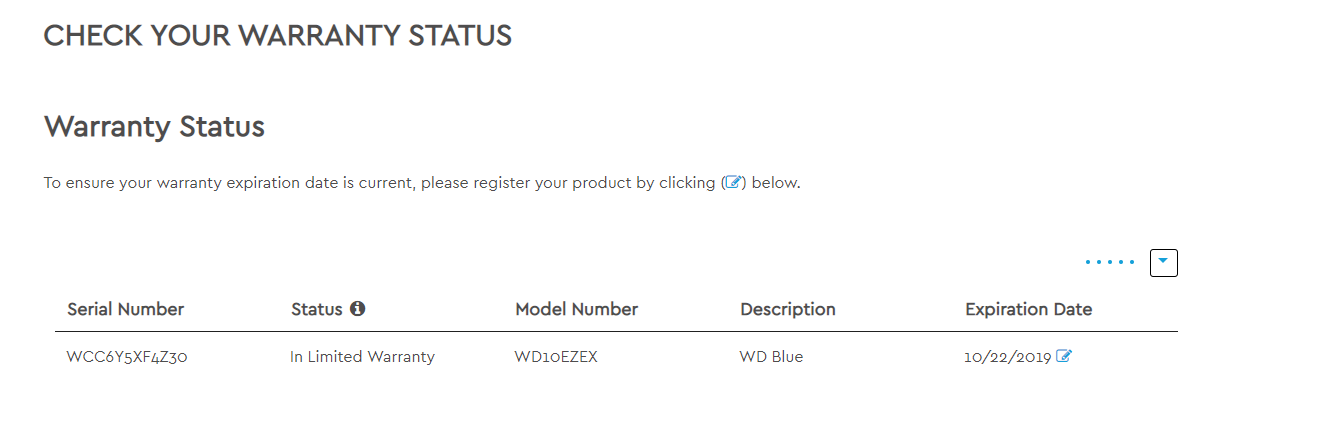Image resolution: width=1325 pixels, height=424 pixels.
Task: Open the dropdown arrow box above the table
Action: point(1164,262)
